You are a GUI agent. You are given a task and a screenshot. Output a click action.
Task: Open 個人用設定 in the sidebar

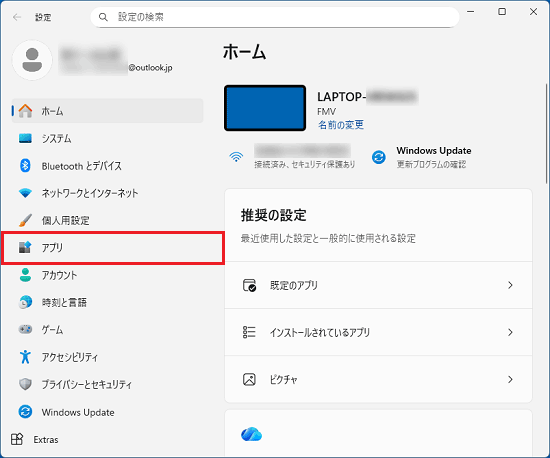click(107, 221)
